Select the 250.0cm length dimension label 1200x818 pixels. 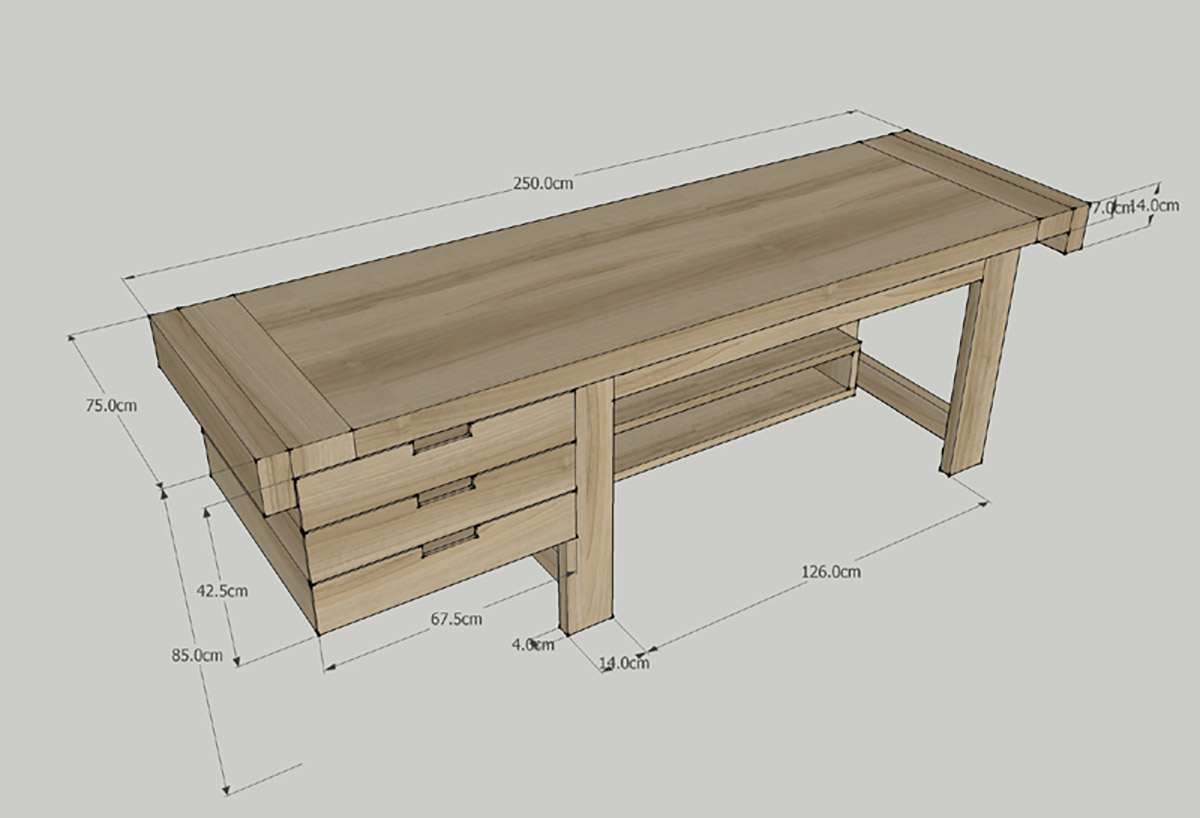(x=543, y=183)
